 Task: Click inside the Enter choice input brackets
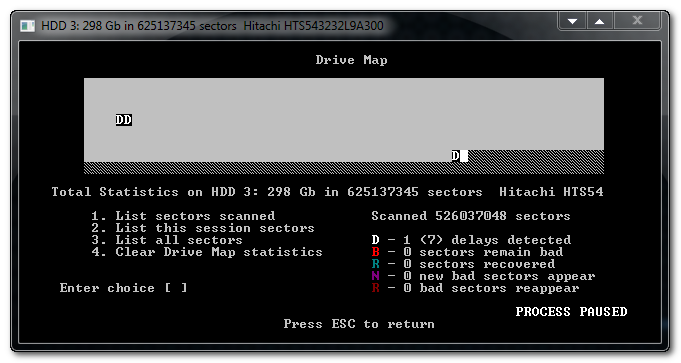pos(176,288)
